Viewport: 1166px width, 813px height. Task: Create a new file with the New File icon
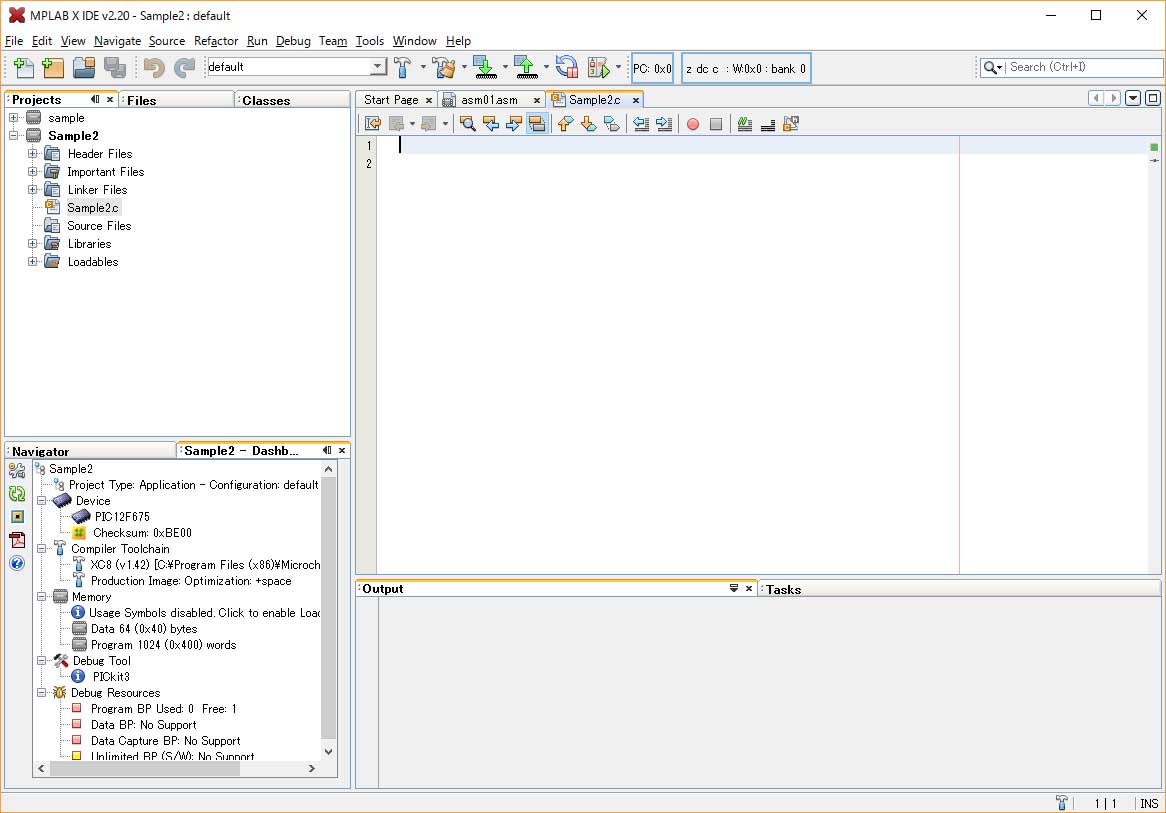pos(23,68)
